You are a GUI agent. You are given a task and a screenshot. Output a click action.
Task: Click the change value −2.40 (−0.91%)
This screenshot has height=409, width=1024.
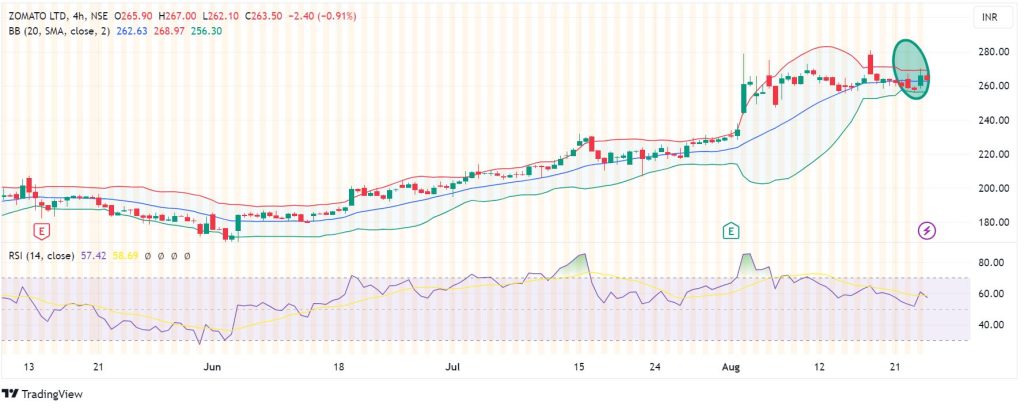321,16
